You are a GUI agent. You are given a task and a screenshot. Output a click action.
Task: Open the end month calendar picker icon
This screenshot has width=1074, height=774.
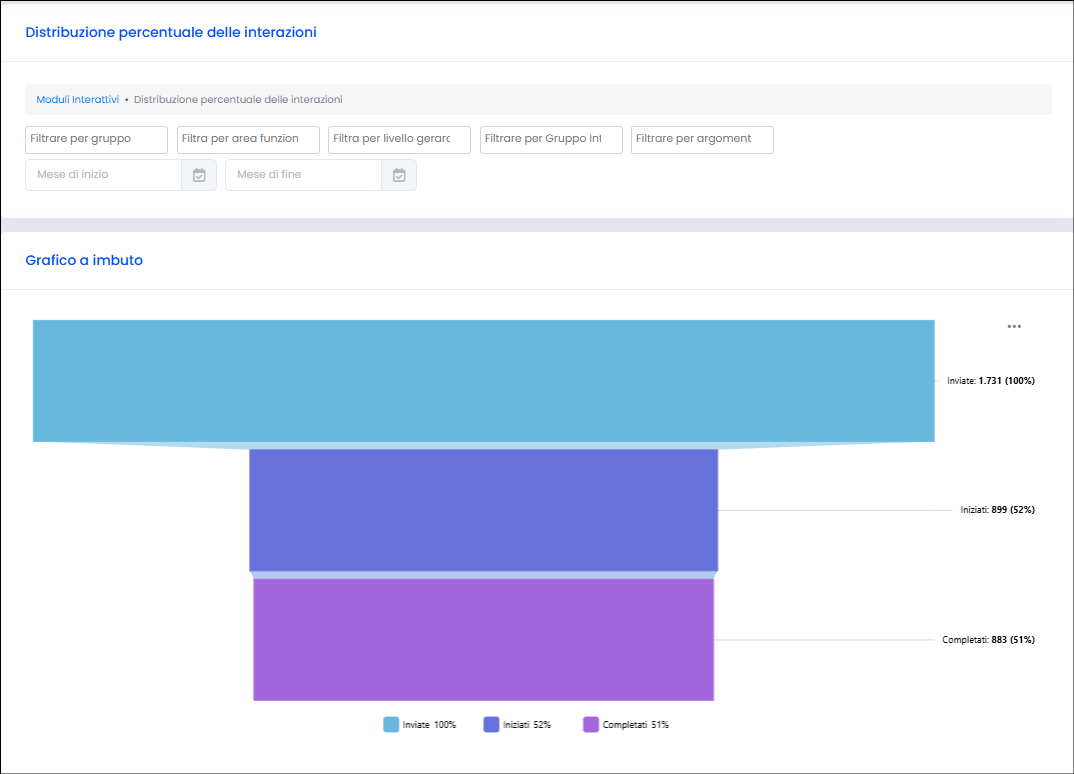[x=399, y=175]
